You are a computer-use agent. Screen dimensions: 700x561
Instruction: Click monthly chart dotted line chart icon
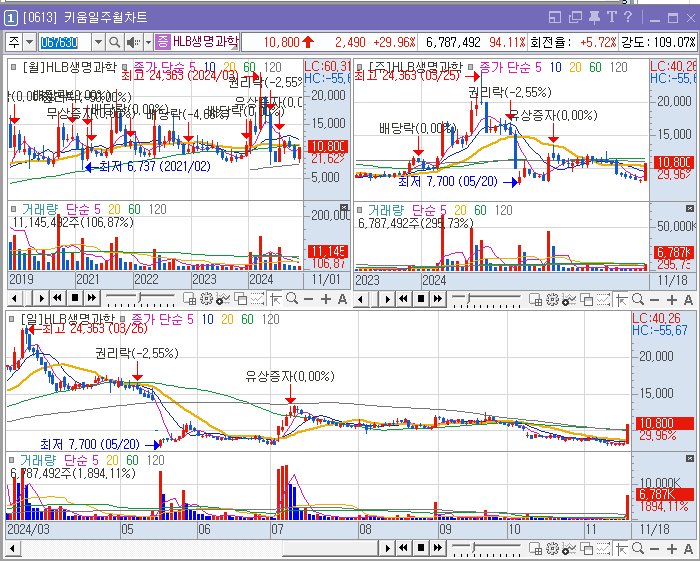click(x=257, y=299)
